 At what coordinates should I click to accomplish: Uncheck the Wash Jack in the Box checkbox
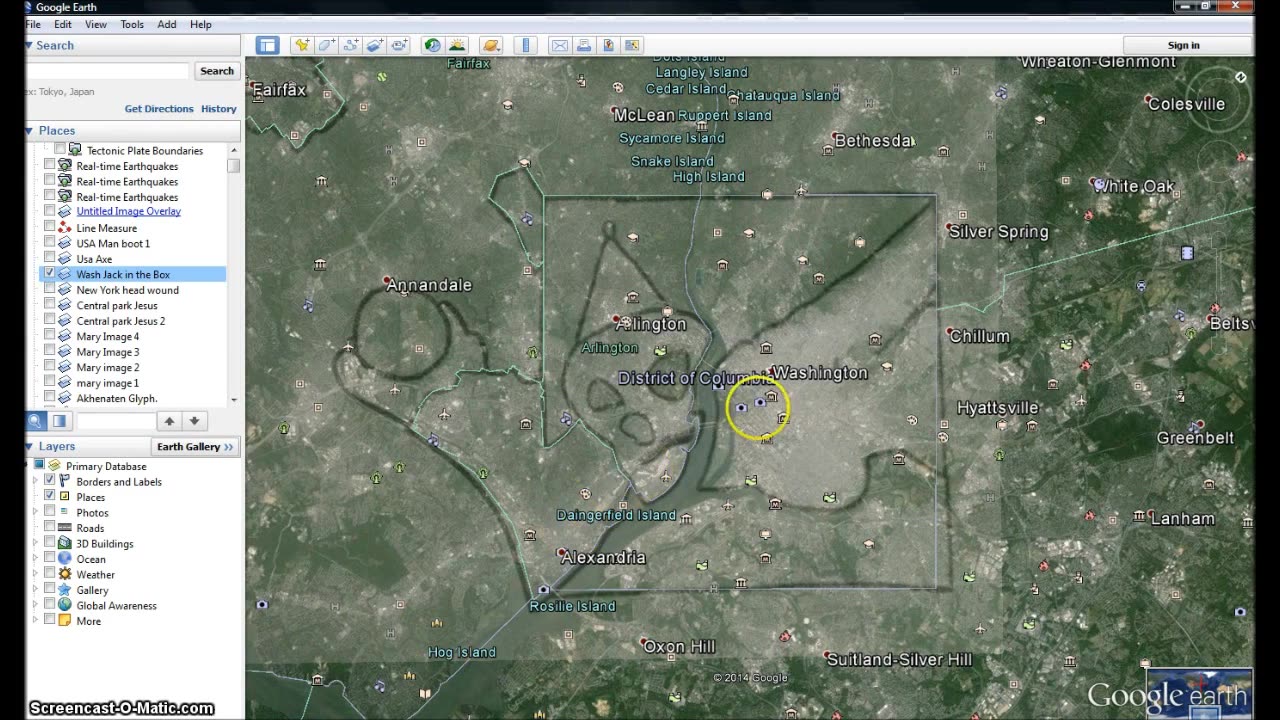click(49, 274)
